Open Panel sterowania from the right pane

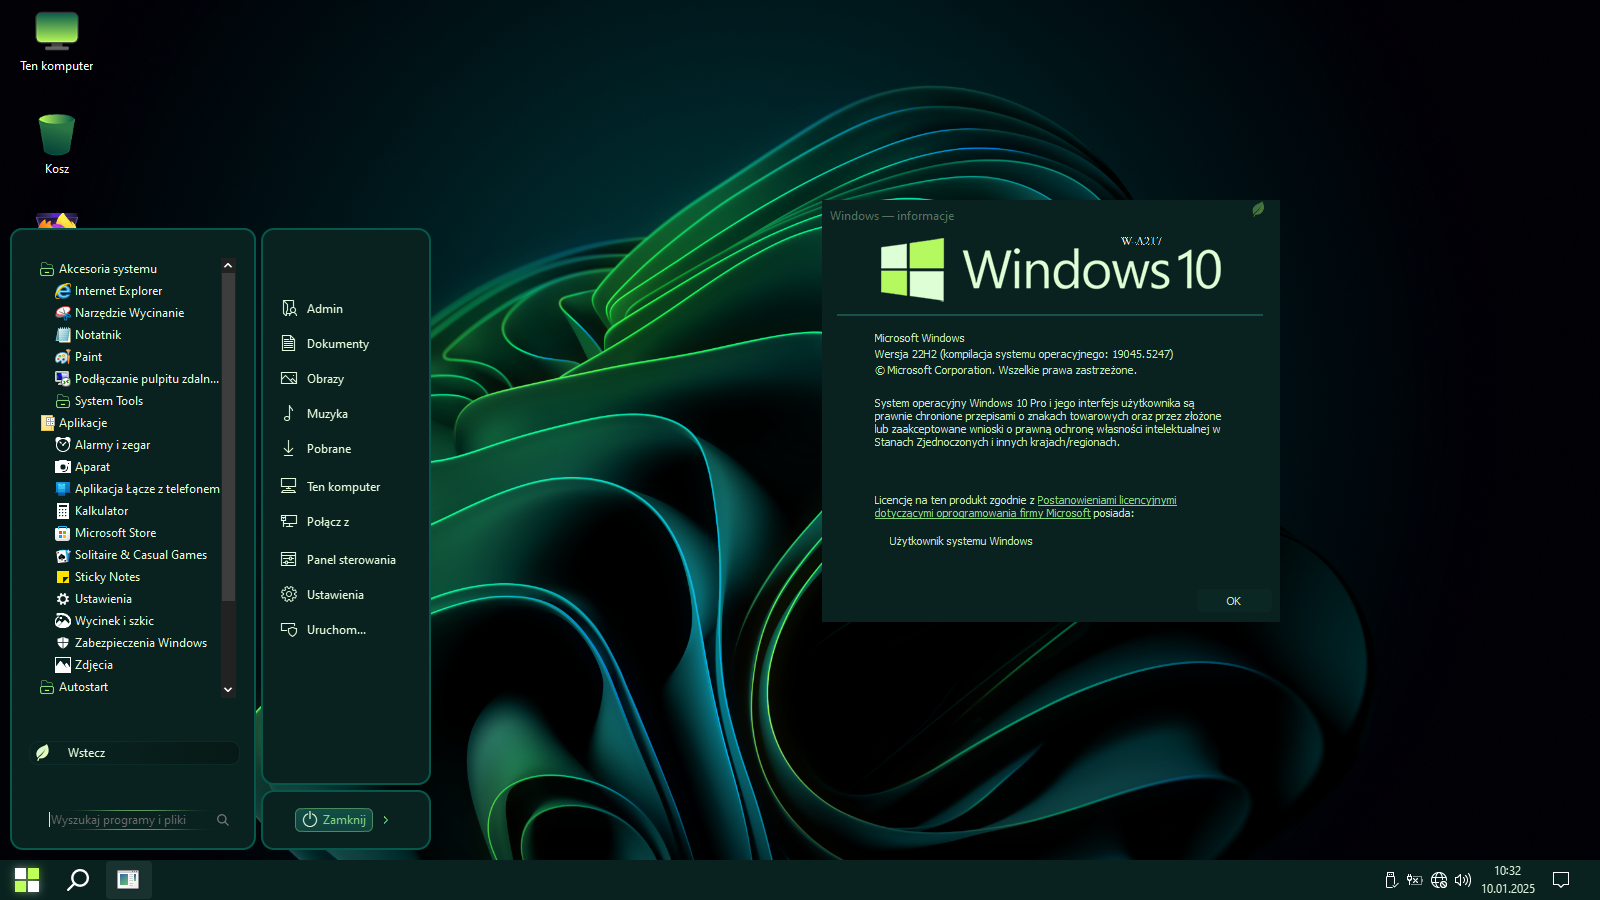coord(350,560)
